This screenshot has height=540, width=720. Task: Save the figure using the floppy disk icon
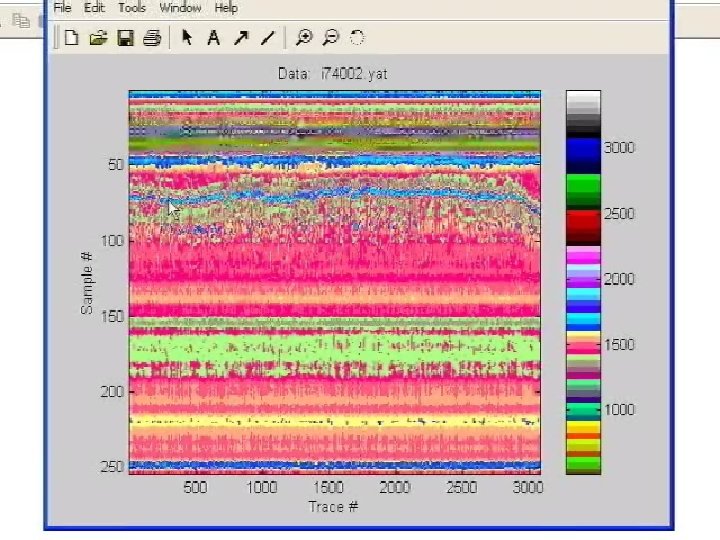click(x=125, y=38)
